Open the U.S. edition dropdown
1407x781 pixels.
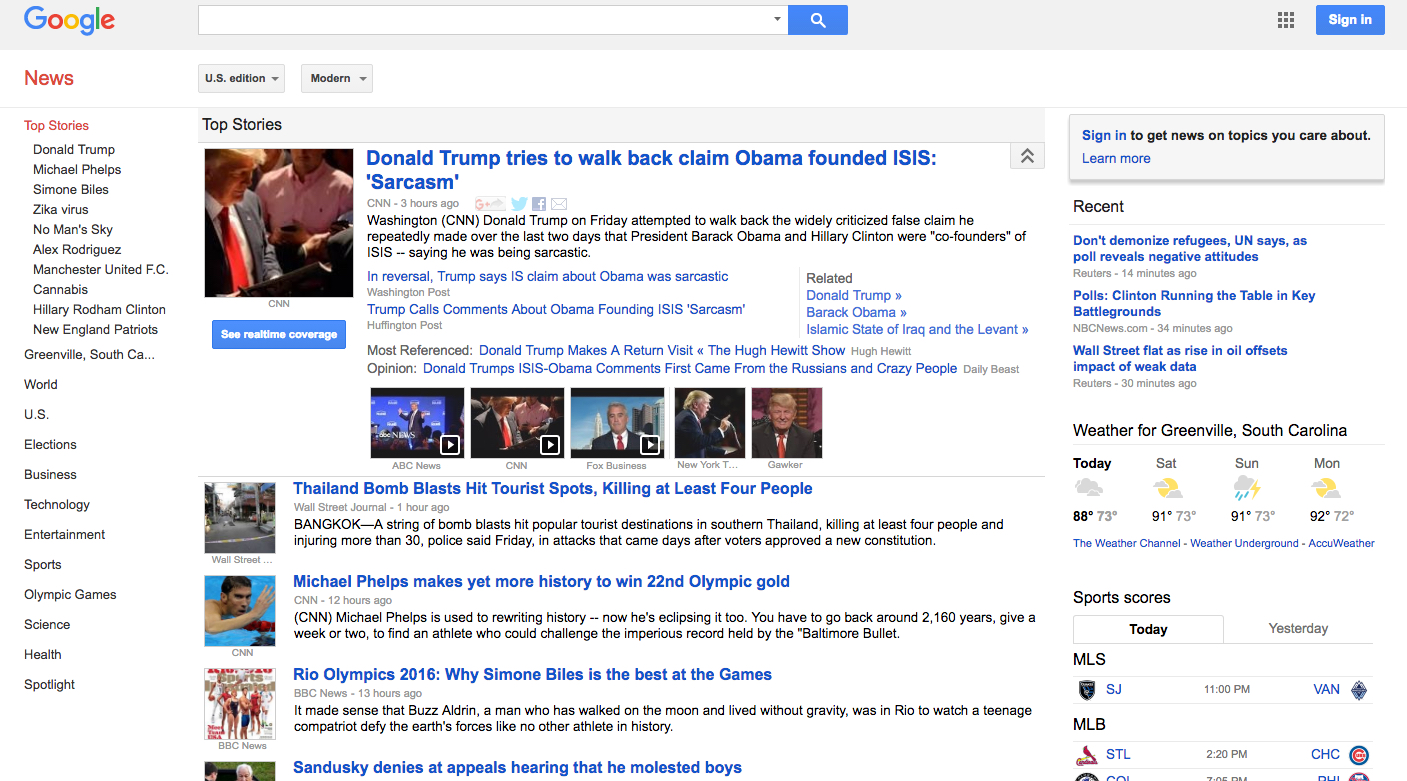[241, 78]
